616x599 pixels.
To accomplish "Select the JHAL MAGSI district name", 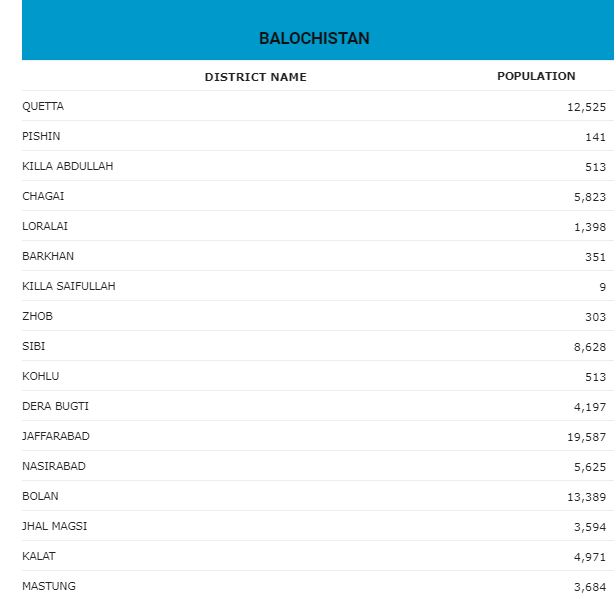I will [54, 526].
